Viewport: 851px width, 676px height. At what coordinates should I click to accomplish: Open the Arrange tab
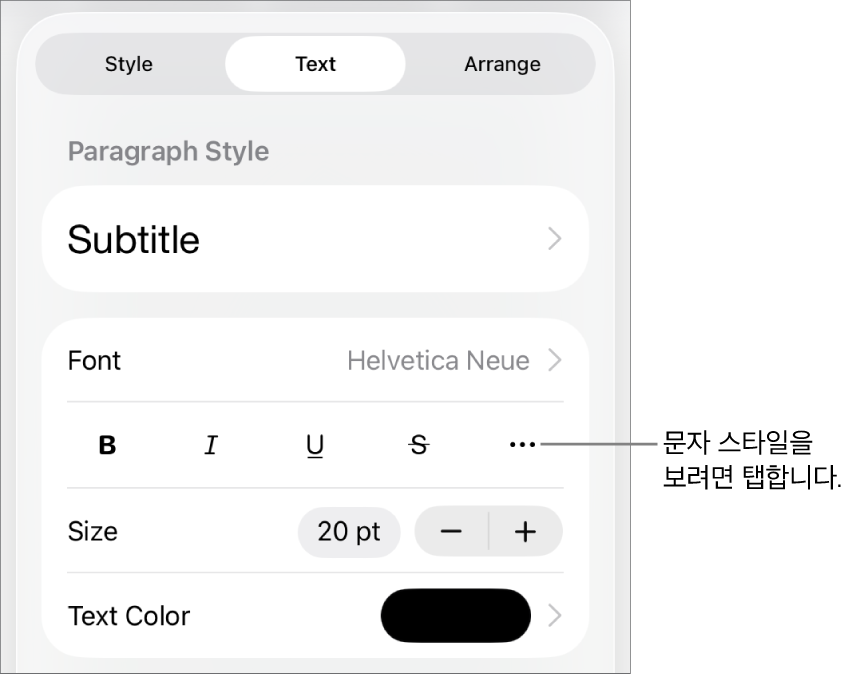click(502, 64)
